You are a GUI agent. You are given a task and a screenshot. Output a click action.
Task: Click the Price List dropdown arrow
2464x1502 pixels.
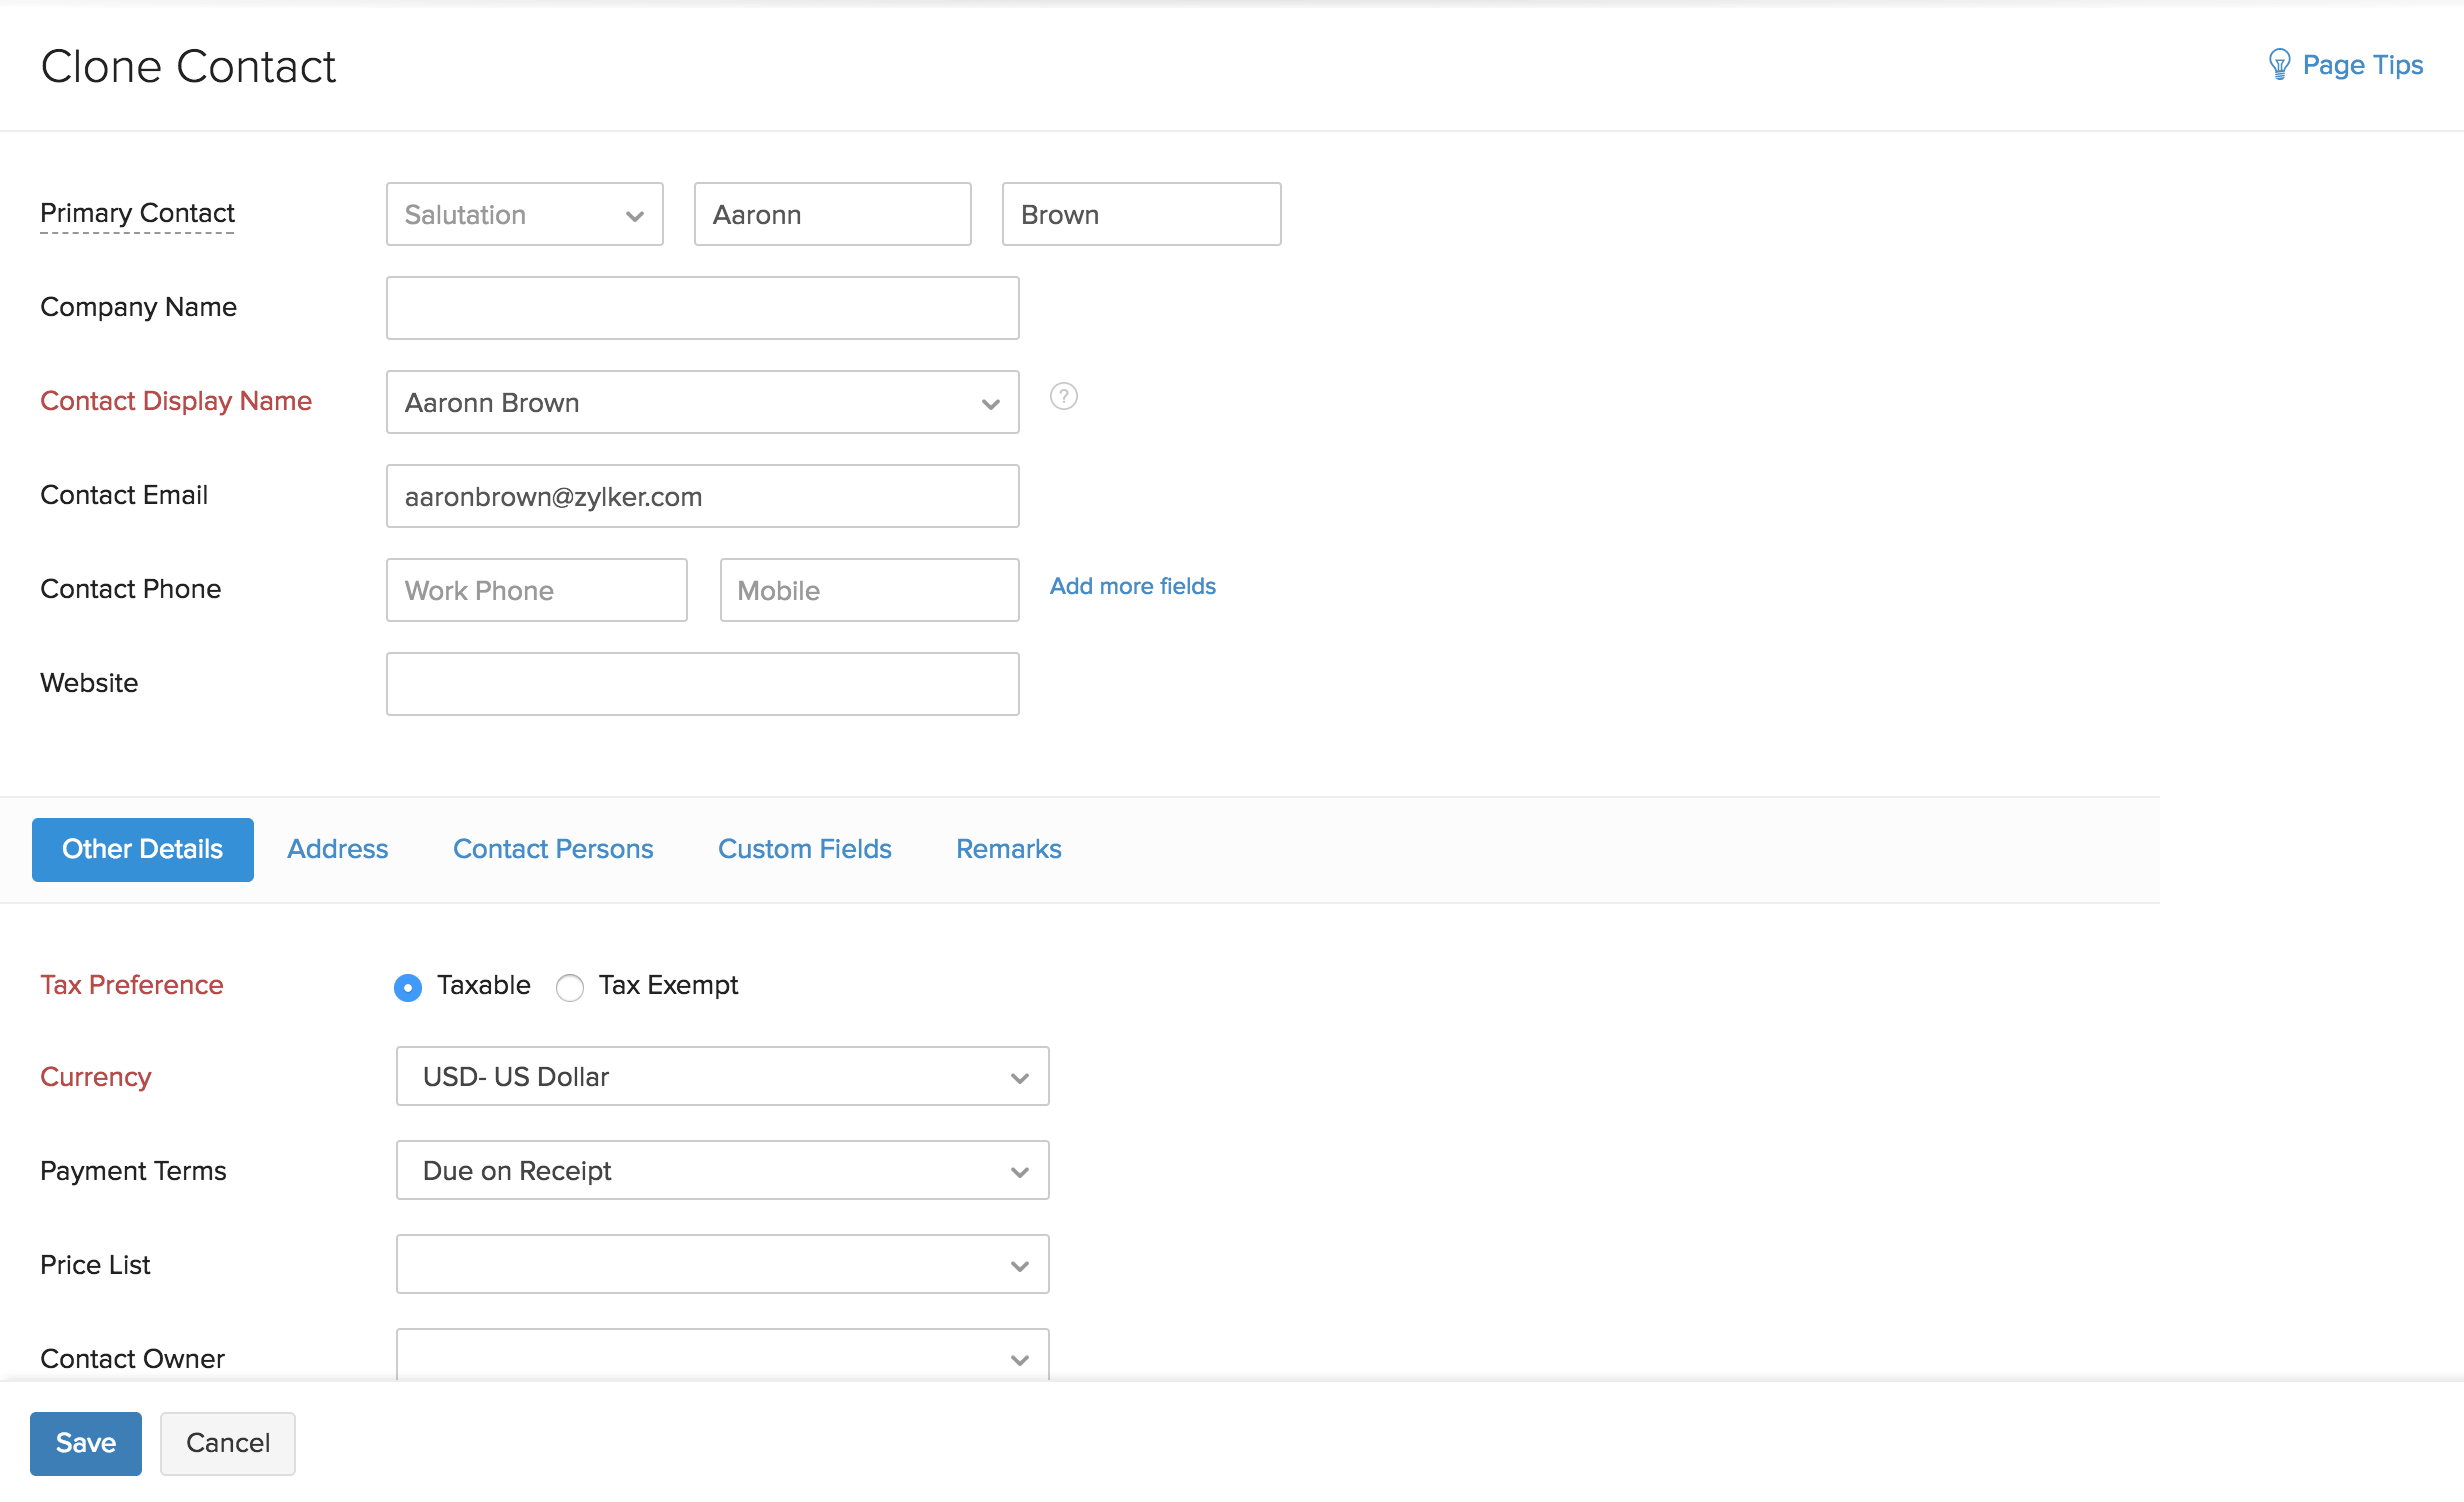(x=1021, y=1264)
